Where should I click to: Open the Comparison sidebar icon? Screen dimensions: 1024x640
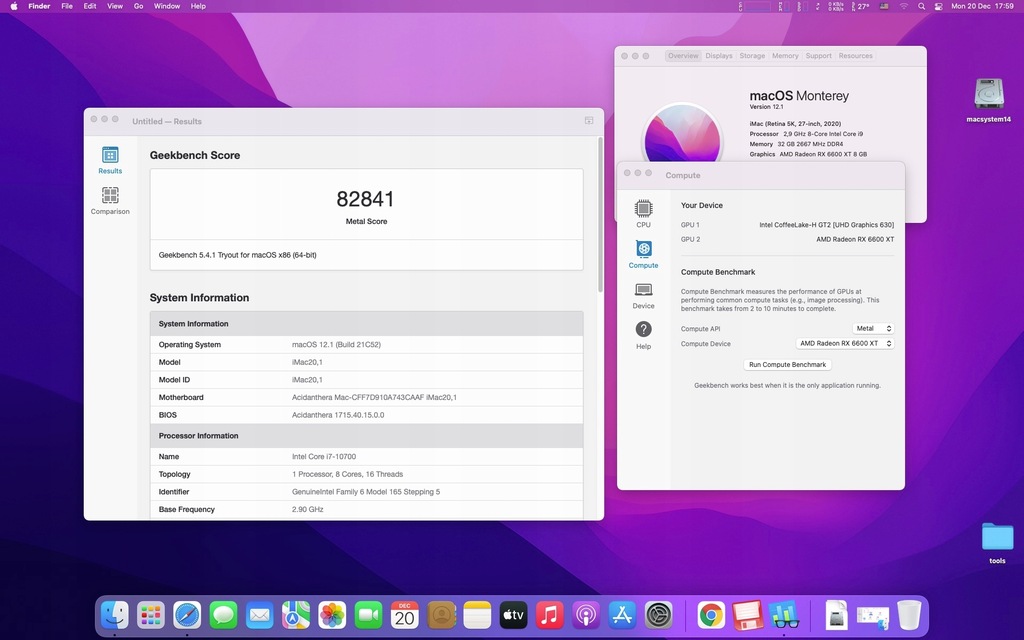[x=110, y=196]
